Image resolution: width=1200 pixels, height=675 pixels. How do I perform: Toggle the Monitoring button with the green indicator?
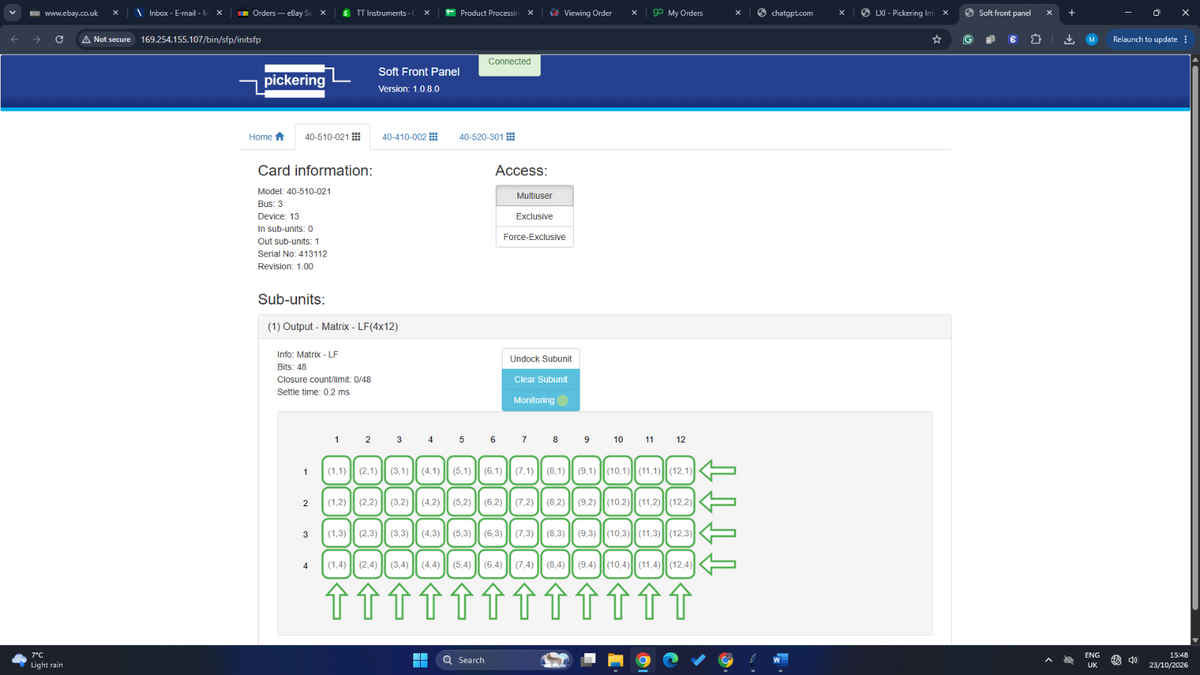coord(541,400)
